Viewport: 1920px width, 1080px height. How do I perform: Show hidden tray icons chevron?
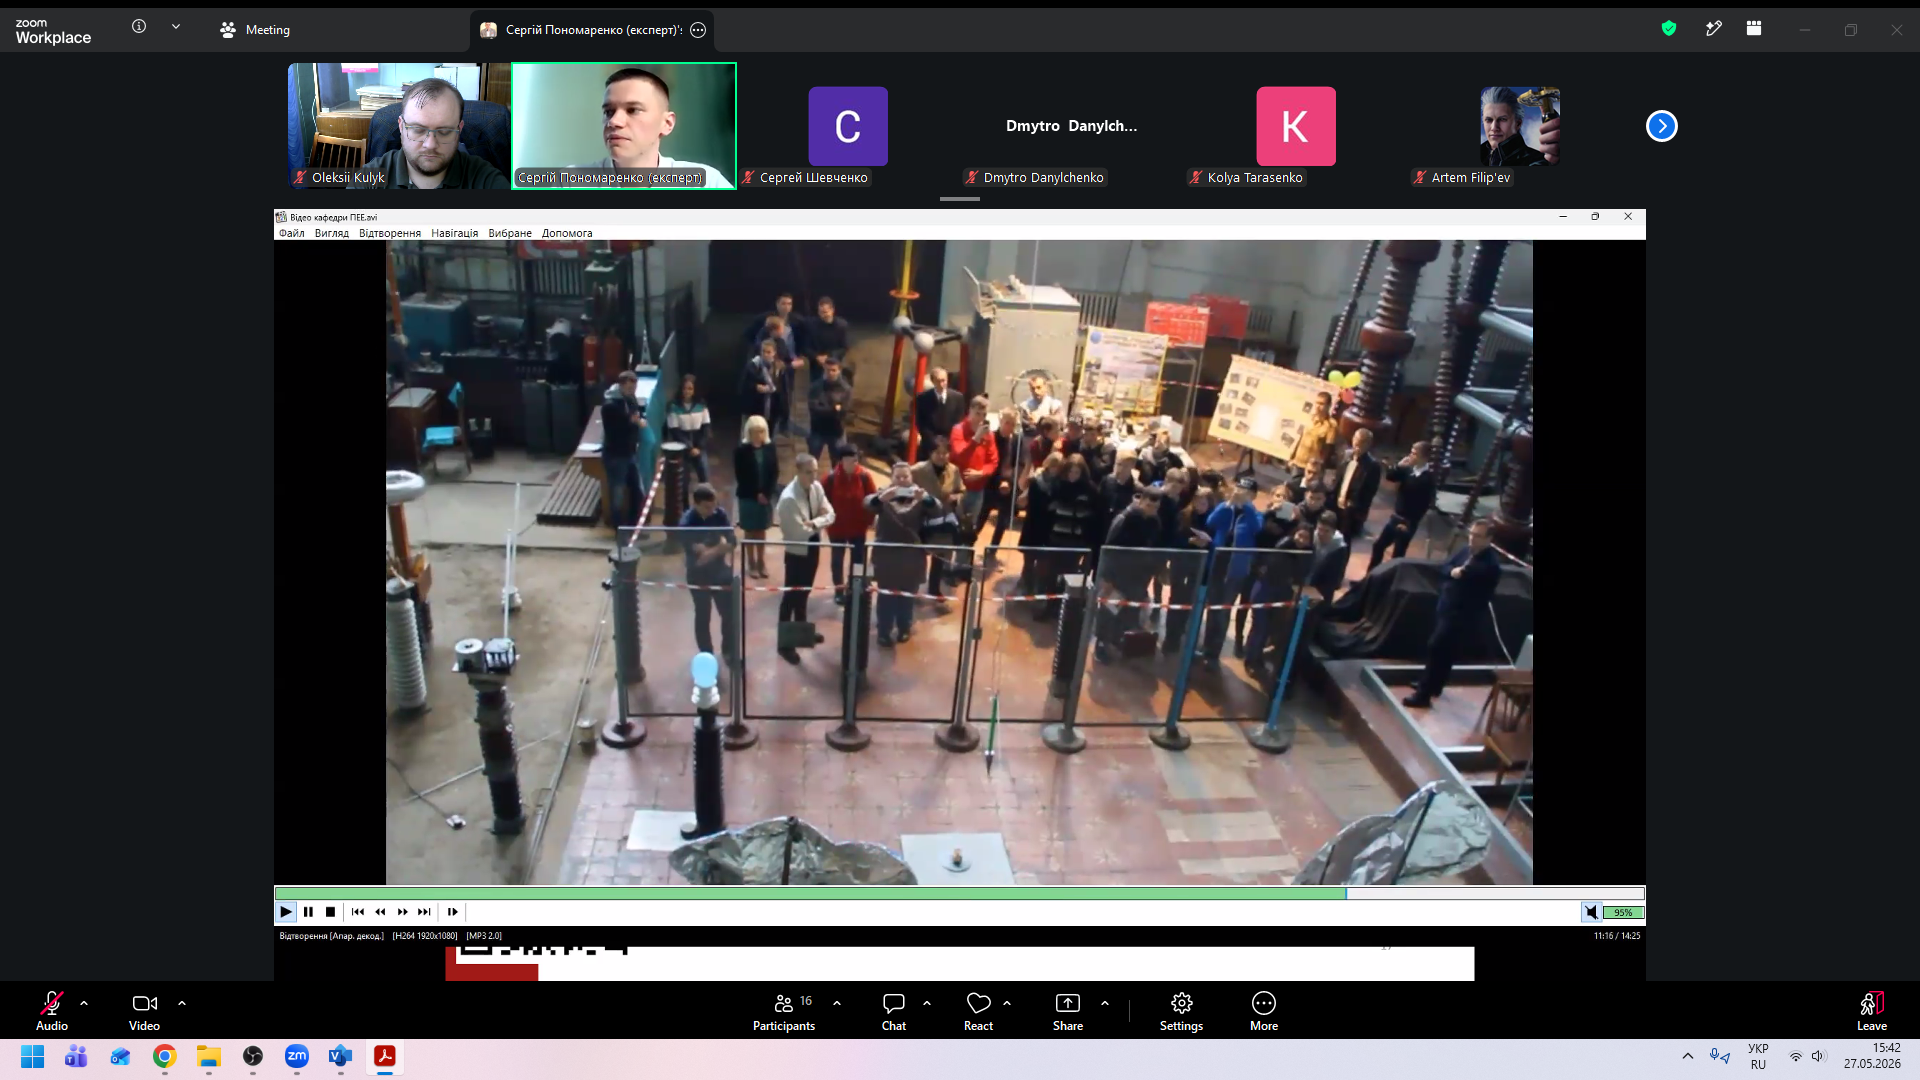1688,1056
